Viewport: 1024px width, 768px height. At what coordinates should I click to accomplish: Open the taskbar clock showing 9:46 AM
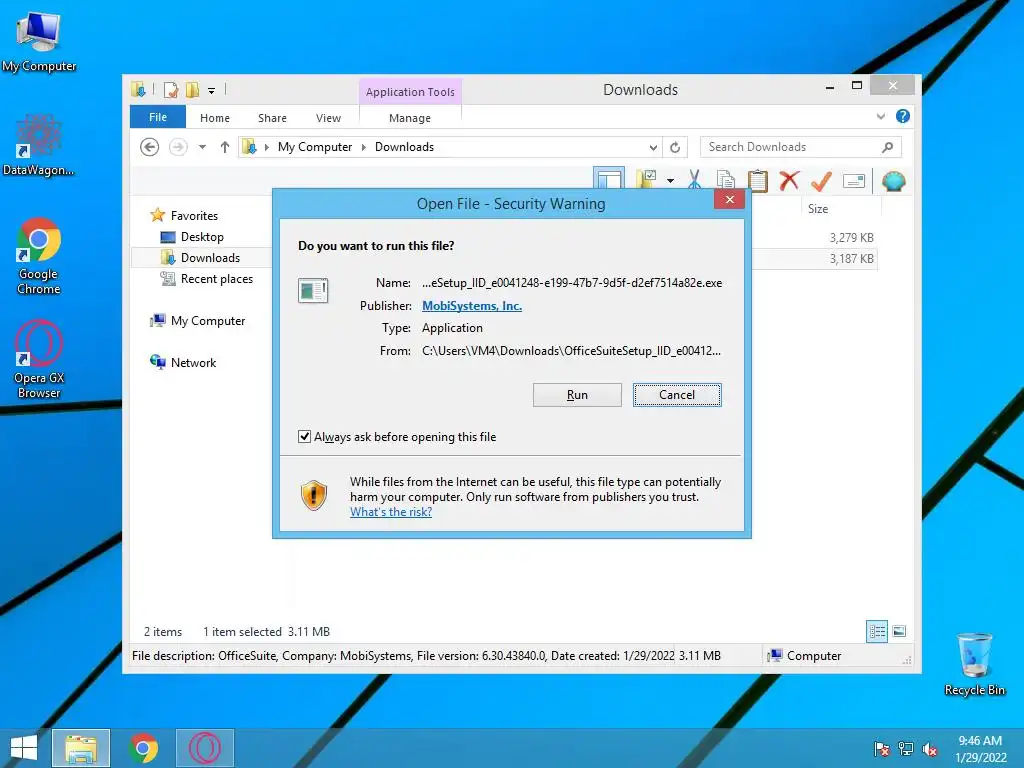(x=980, y=749)
